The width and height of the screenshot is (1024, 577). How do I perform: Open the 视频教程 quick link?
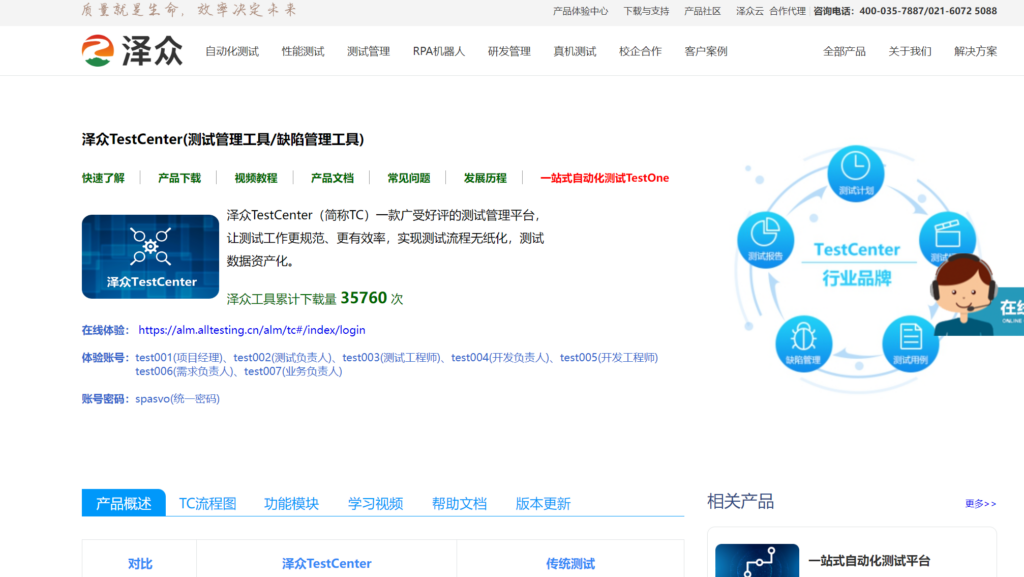[x=256, y=178]
